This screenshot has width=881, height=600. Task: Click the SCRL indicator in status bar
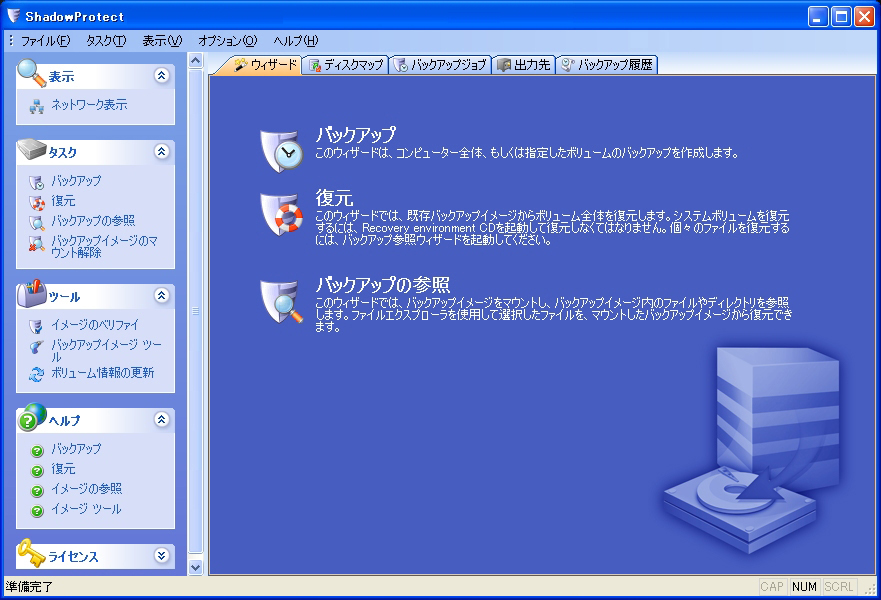click(x=839, y=587)
